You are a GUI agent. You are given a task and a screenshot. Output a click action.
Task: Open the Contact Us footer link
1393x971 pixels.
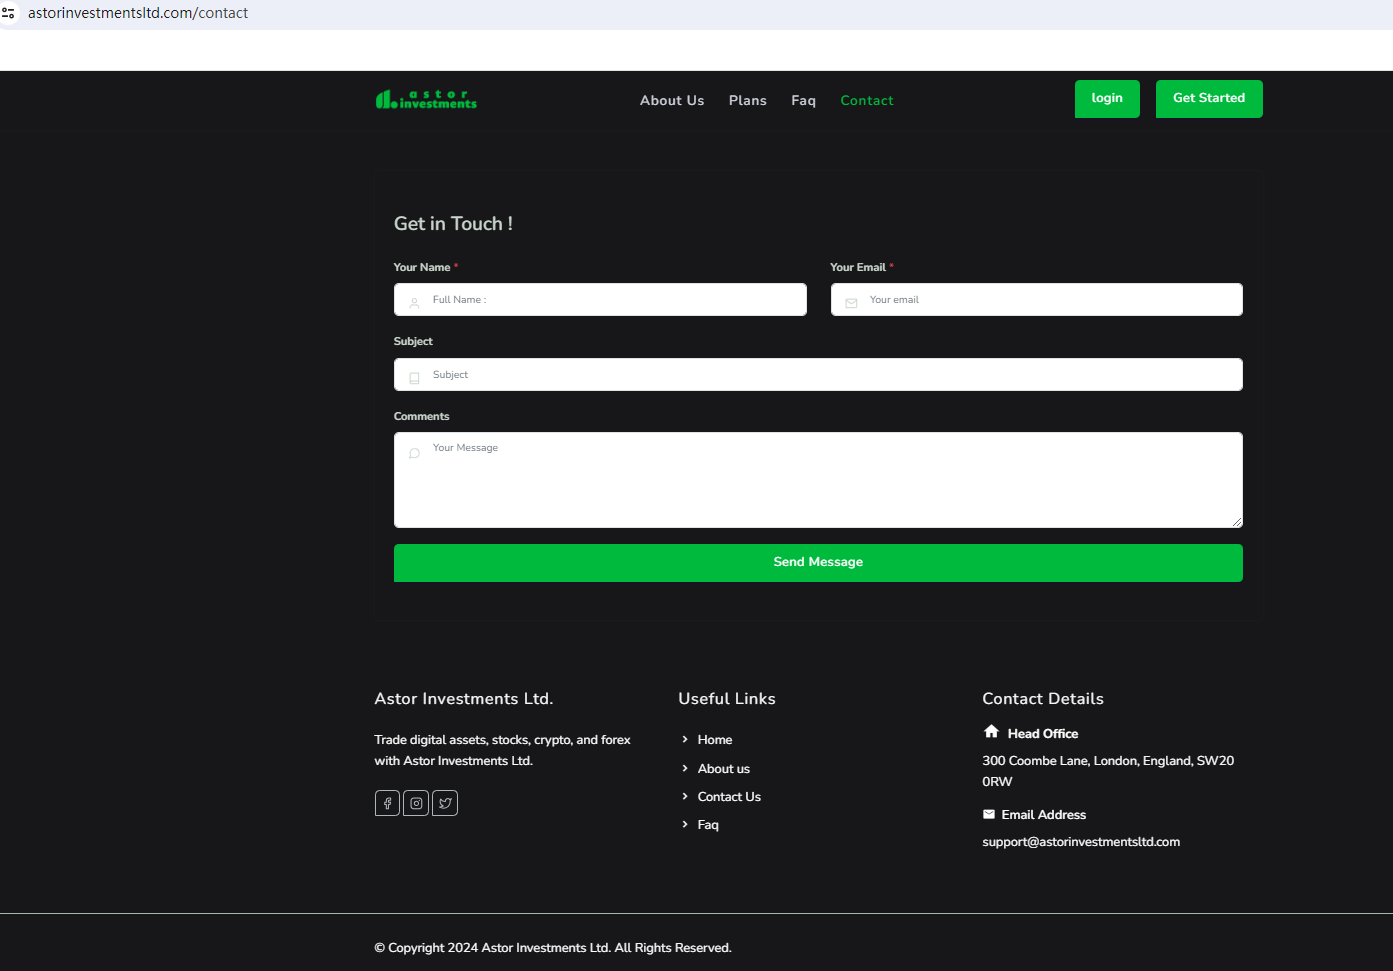pyautogui.click(x=728, y=797)
